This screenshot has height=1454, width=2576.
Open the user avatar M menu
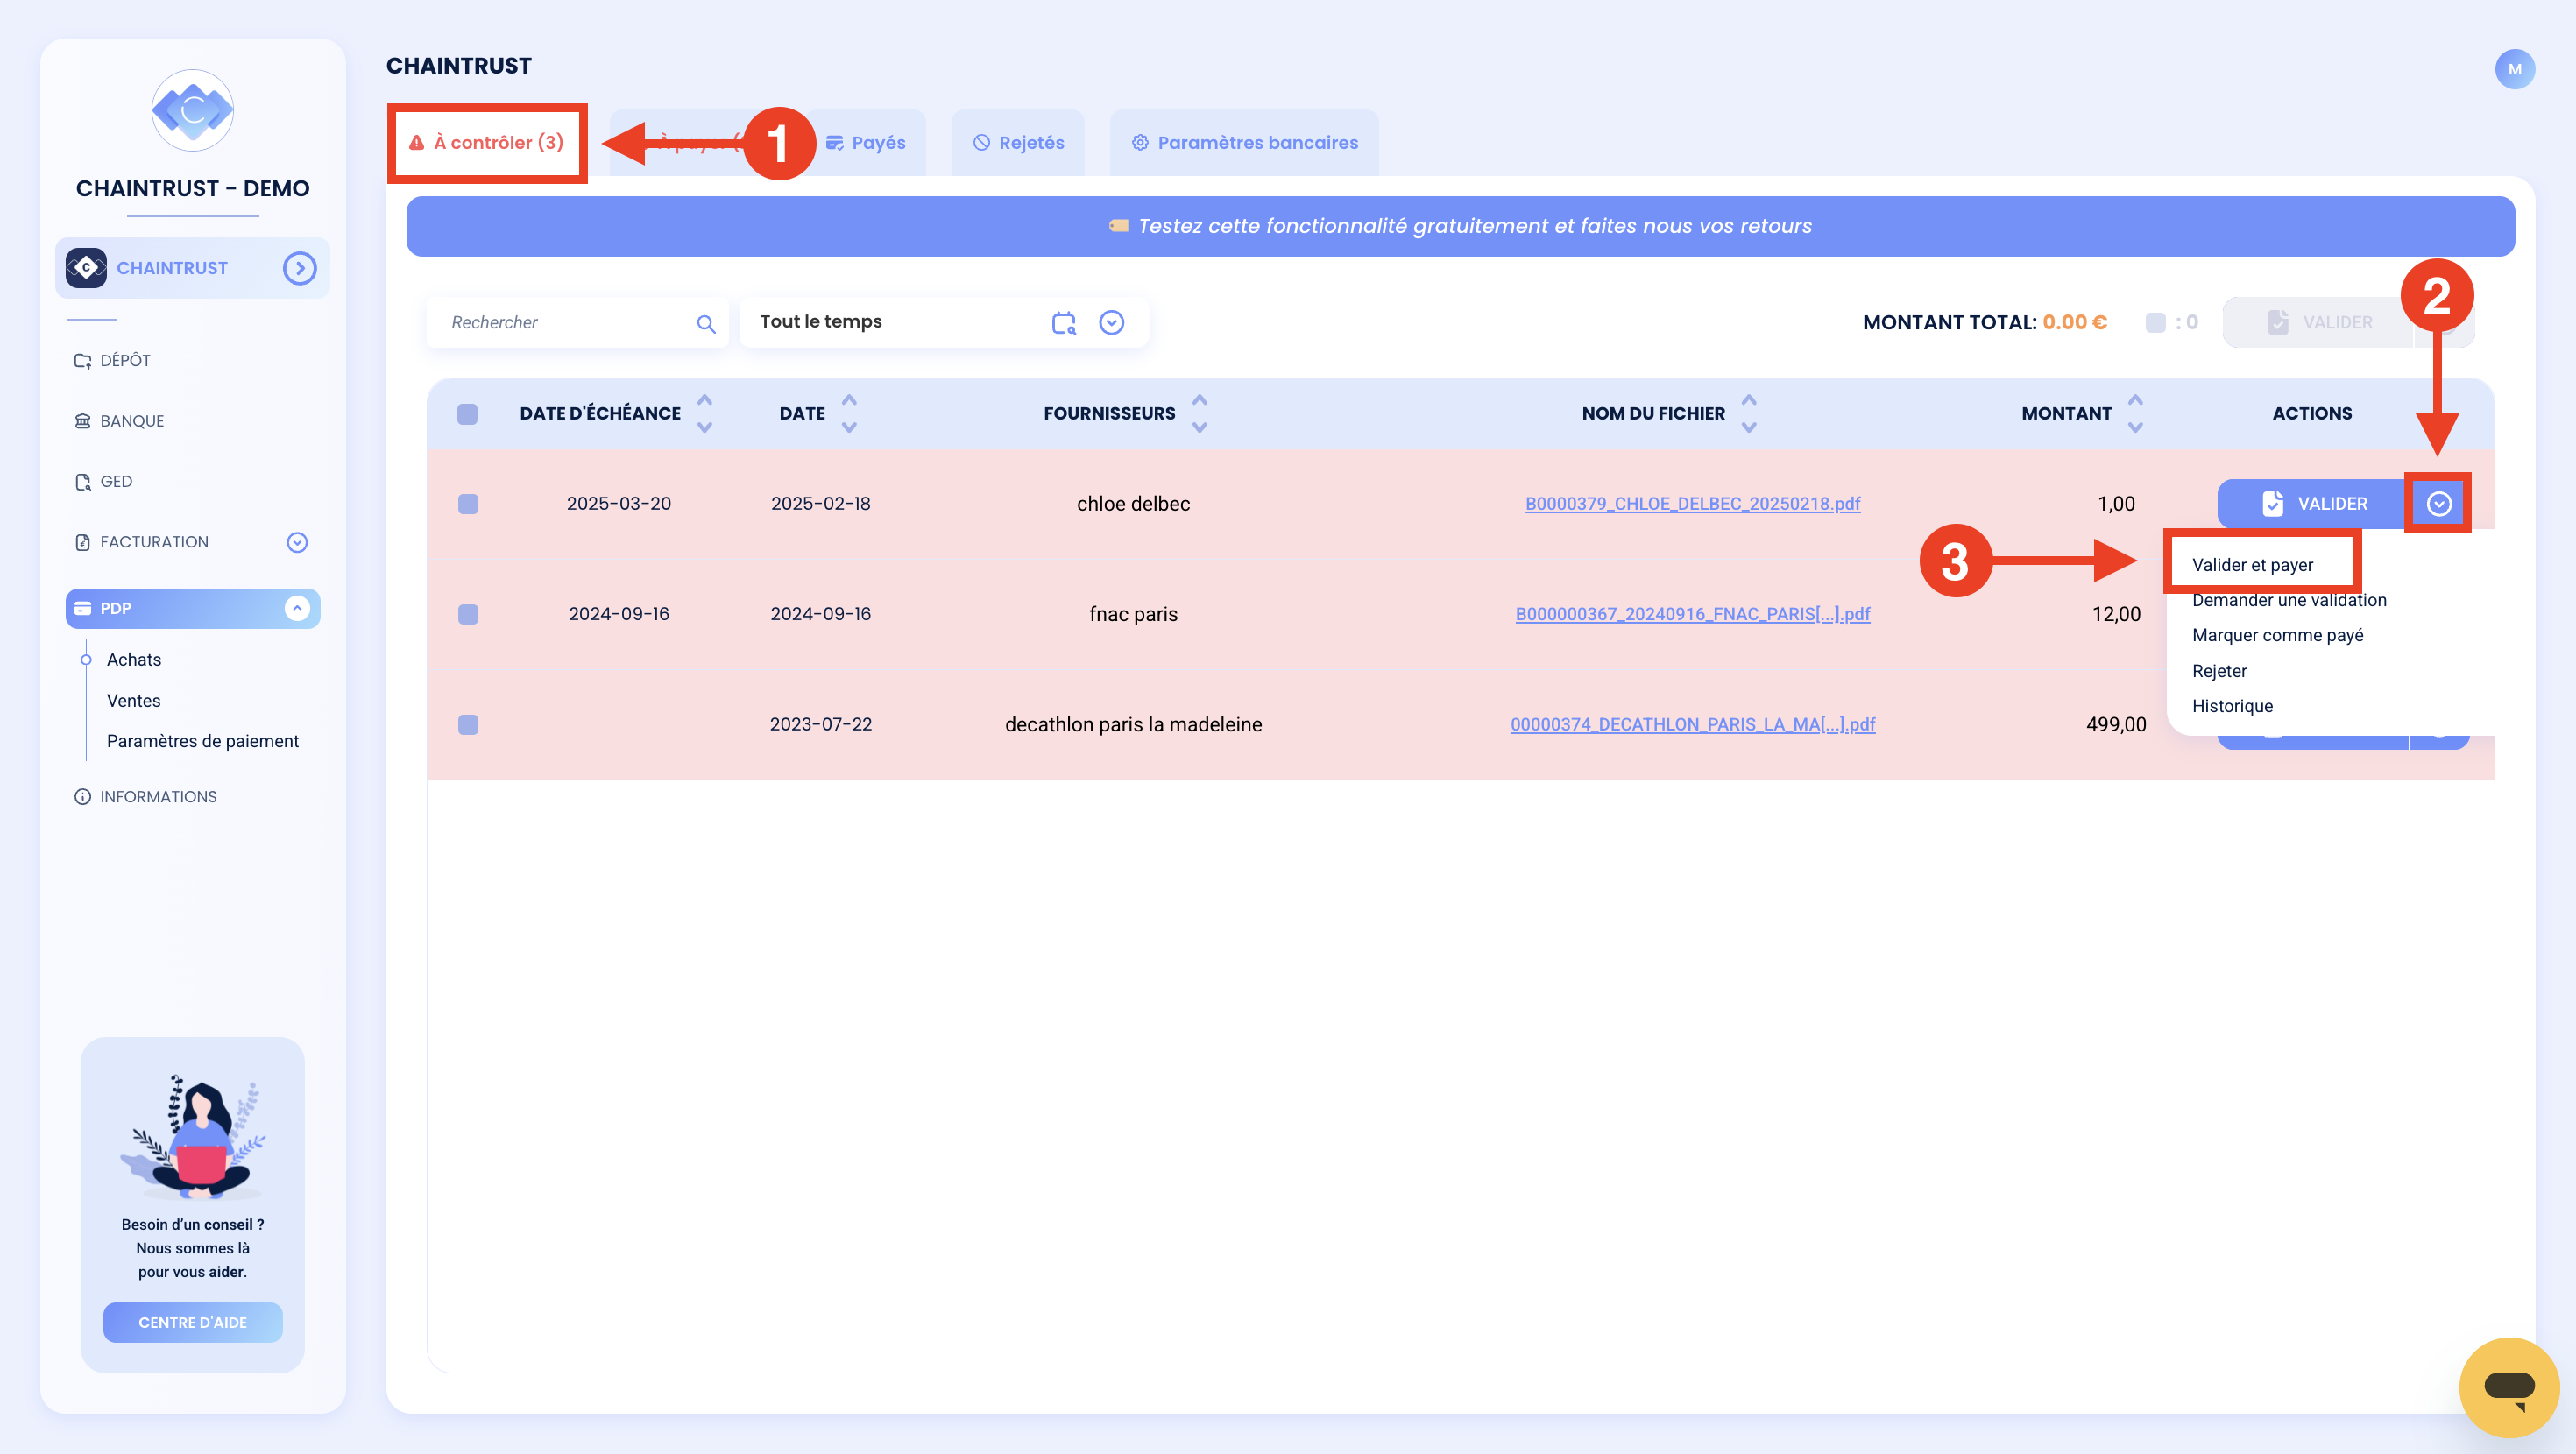(x=2514, y=70)
